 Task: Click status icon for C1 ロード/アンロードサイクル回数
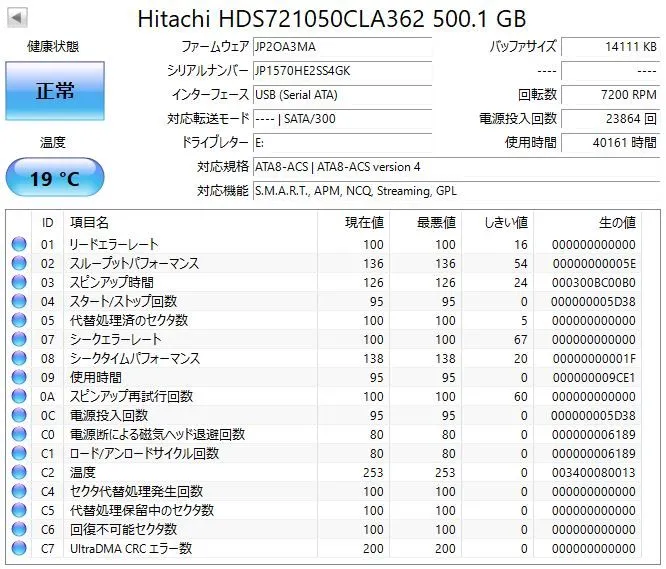click(19, 453)
